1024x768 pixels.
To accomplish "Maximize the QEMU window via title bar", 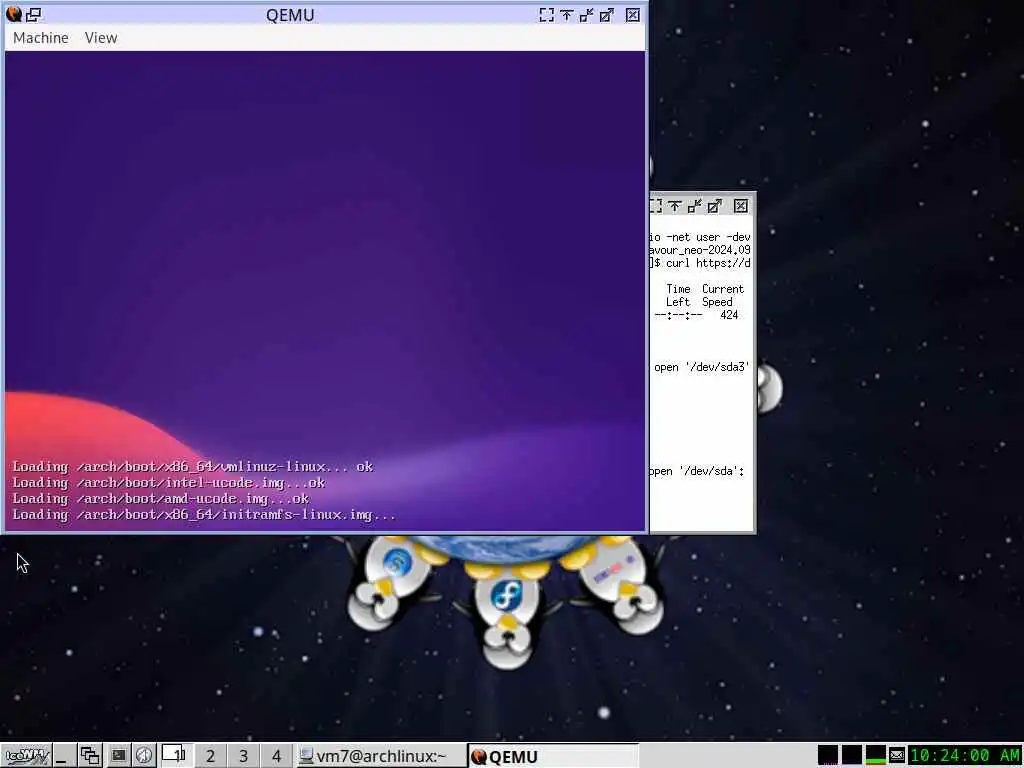I will pos(607,15).
